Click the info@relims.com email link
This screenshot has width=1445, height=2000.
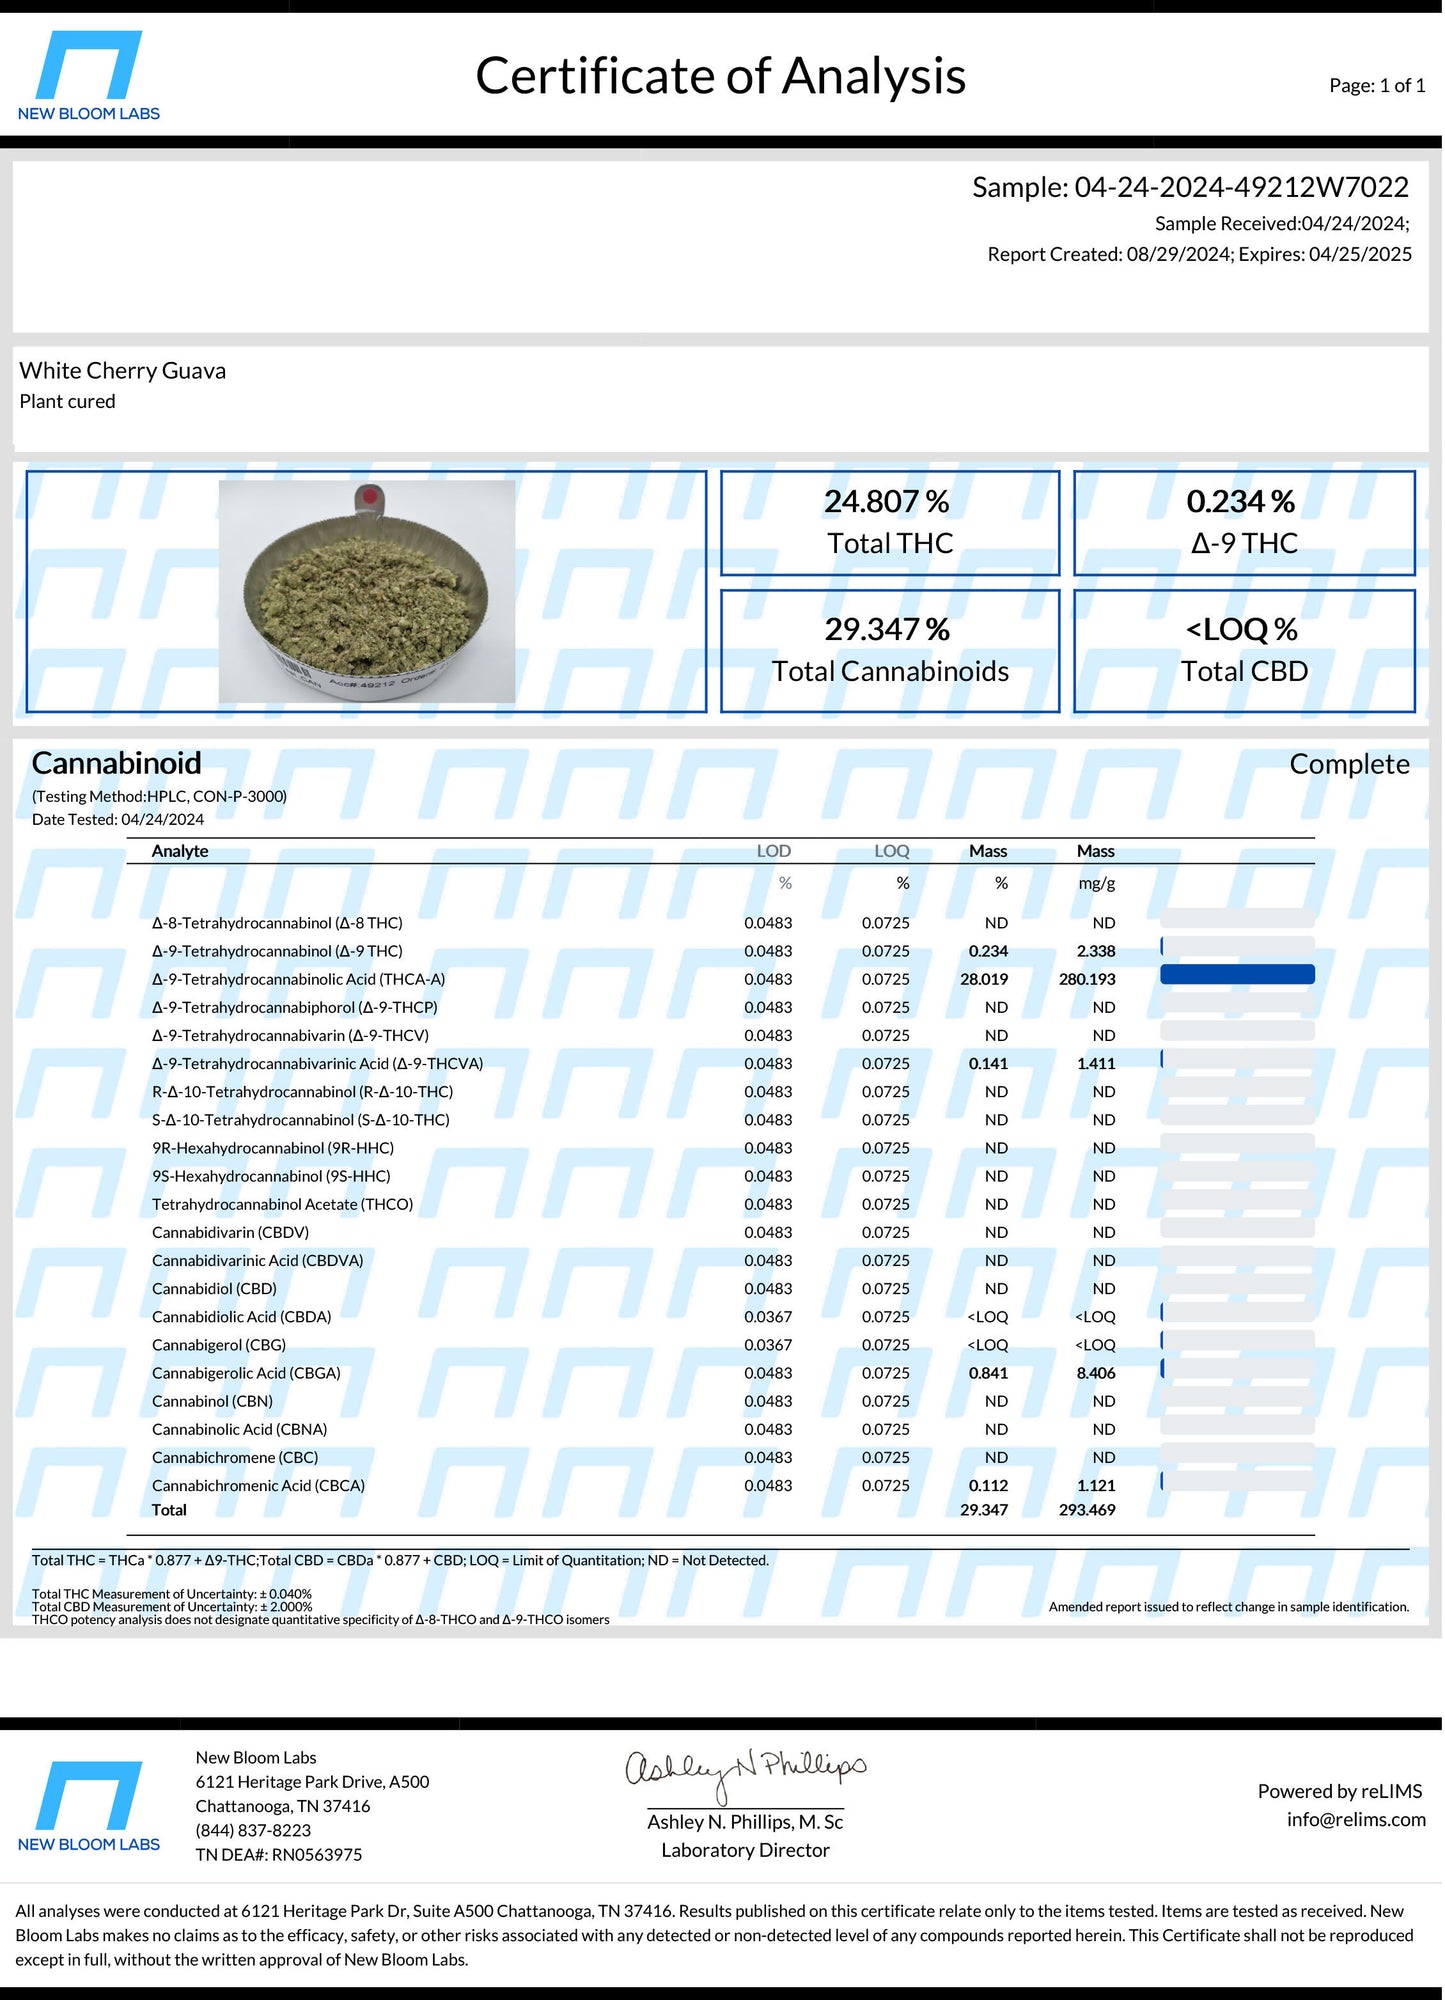click(x=1356, y=1819)
